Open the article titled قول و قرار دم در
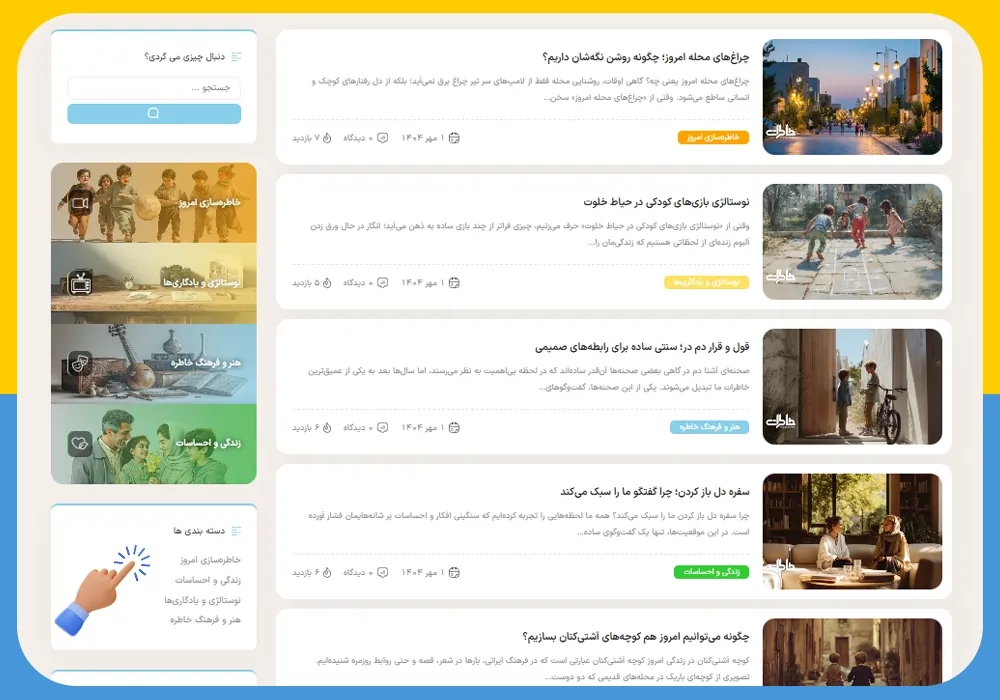Viewport: 1000px width, 700px height. click(x=642, y=347)
